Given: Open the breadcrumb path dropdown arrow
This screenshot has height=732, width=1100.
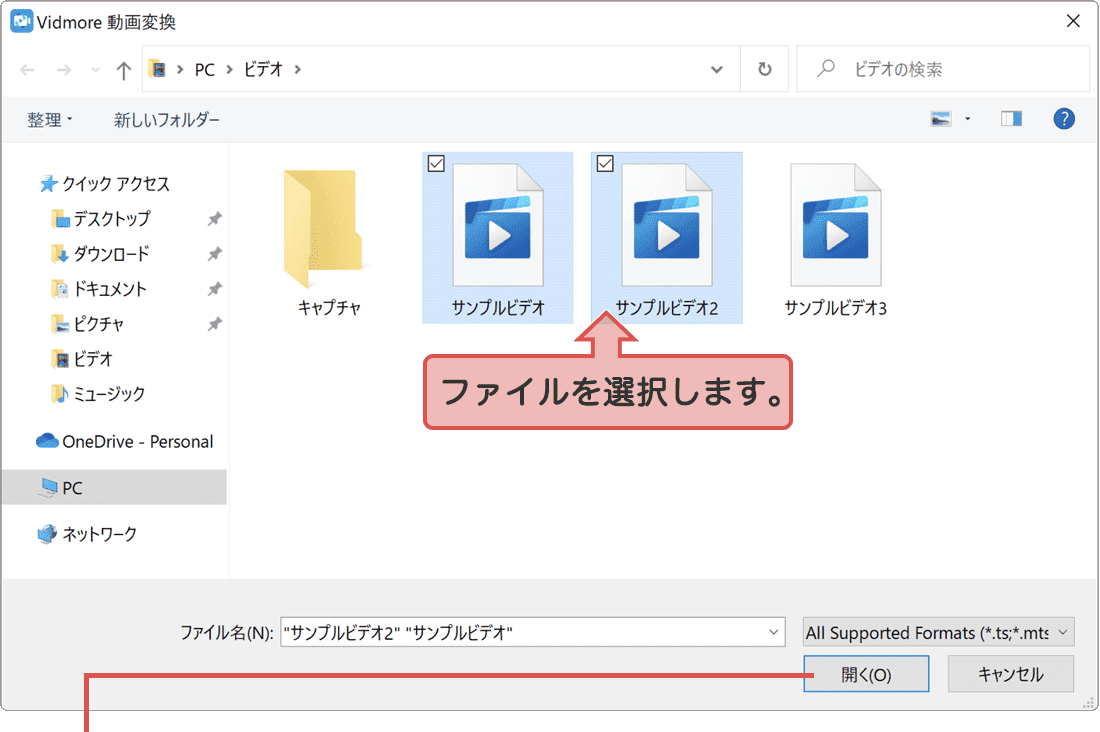Looking at the screenshot, I should tap(716, 68).
